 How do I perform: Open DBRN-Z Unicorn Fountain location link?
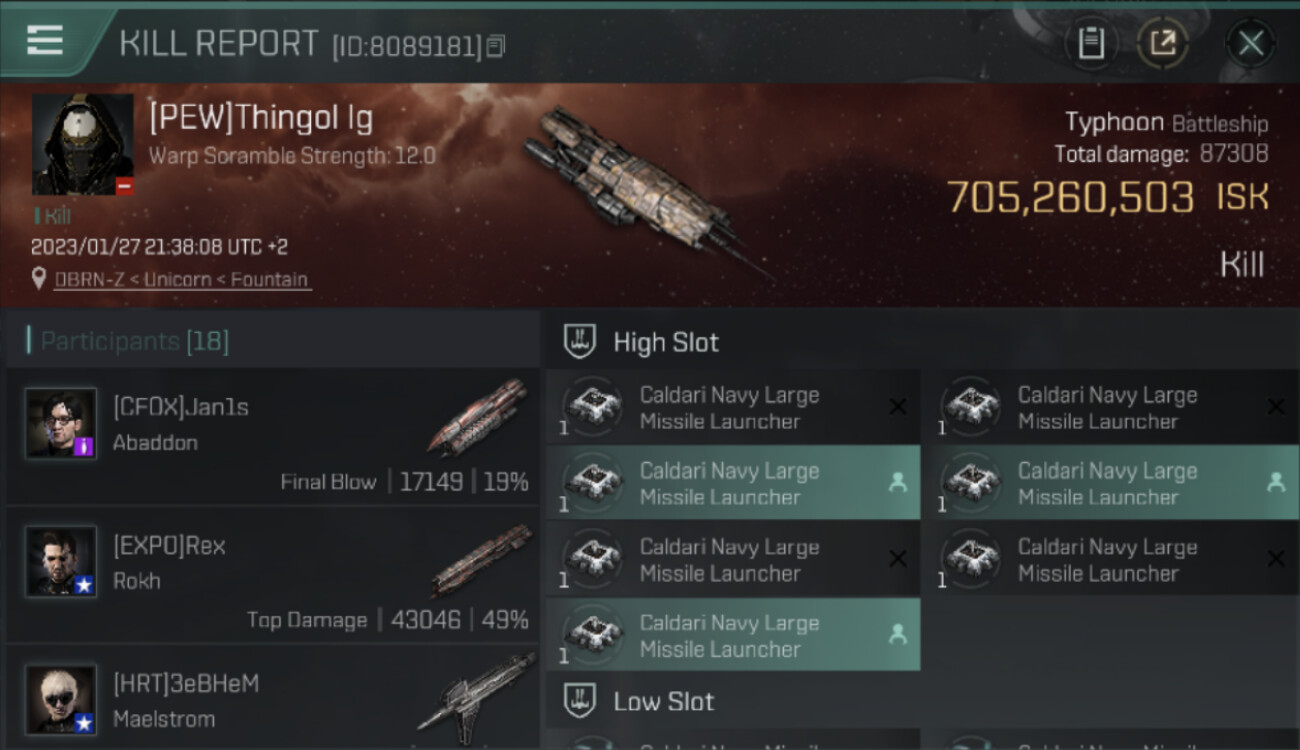[180, 280]
